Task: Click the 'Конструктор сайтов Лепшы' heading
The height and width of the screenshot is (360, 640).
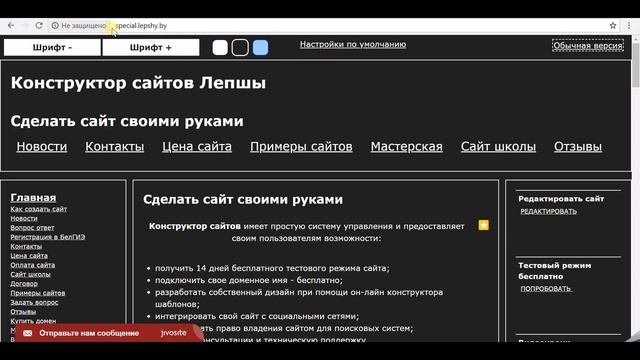Action: coord(138,83)
